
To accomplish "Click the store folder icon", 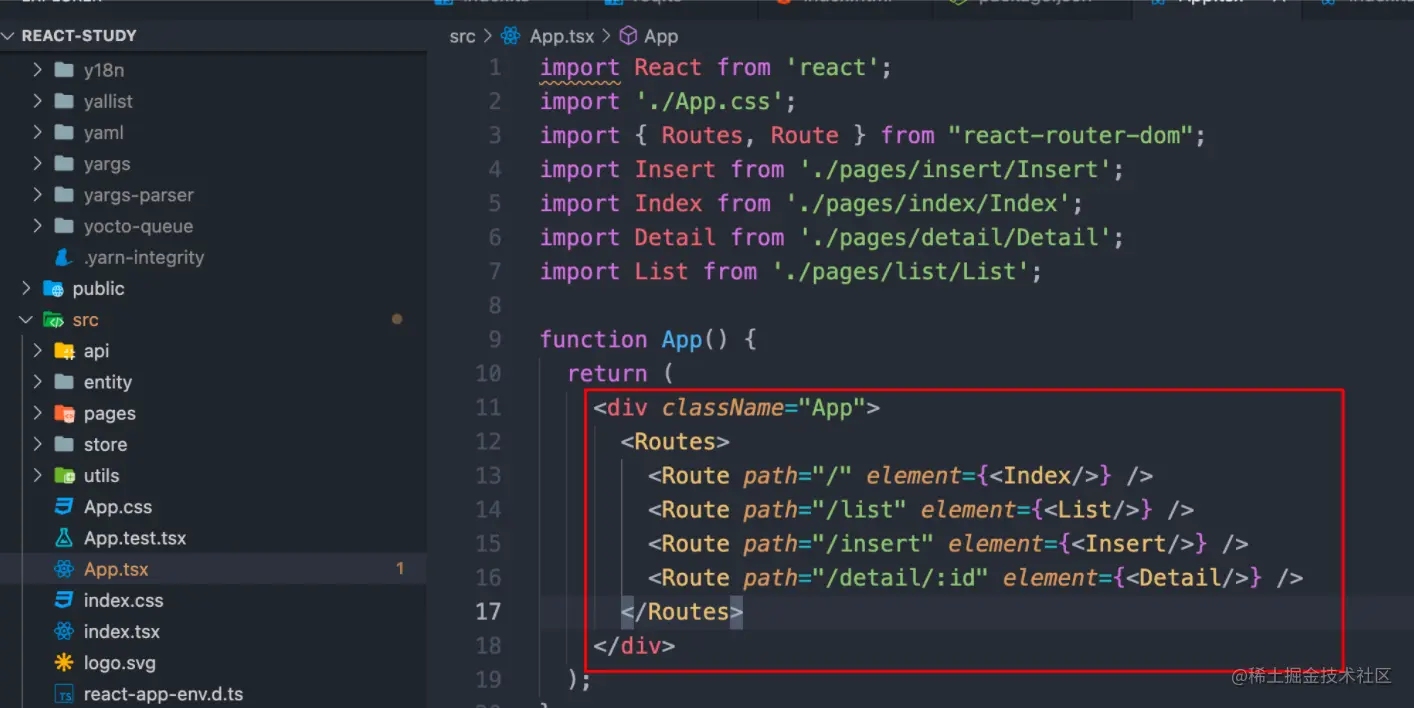I will coord(64,444).
